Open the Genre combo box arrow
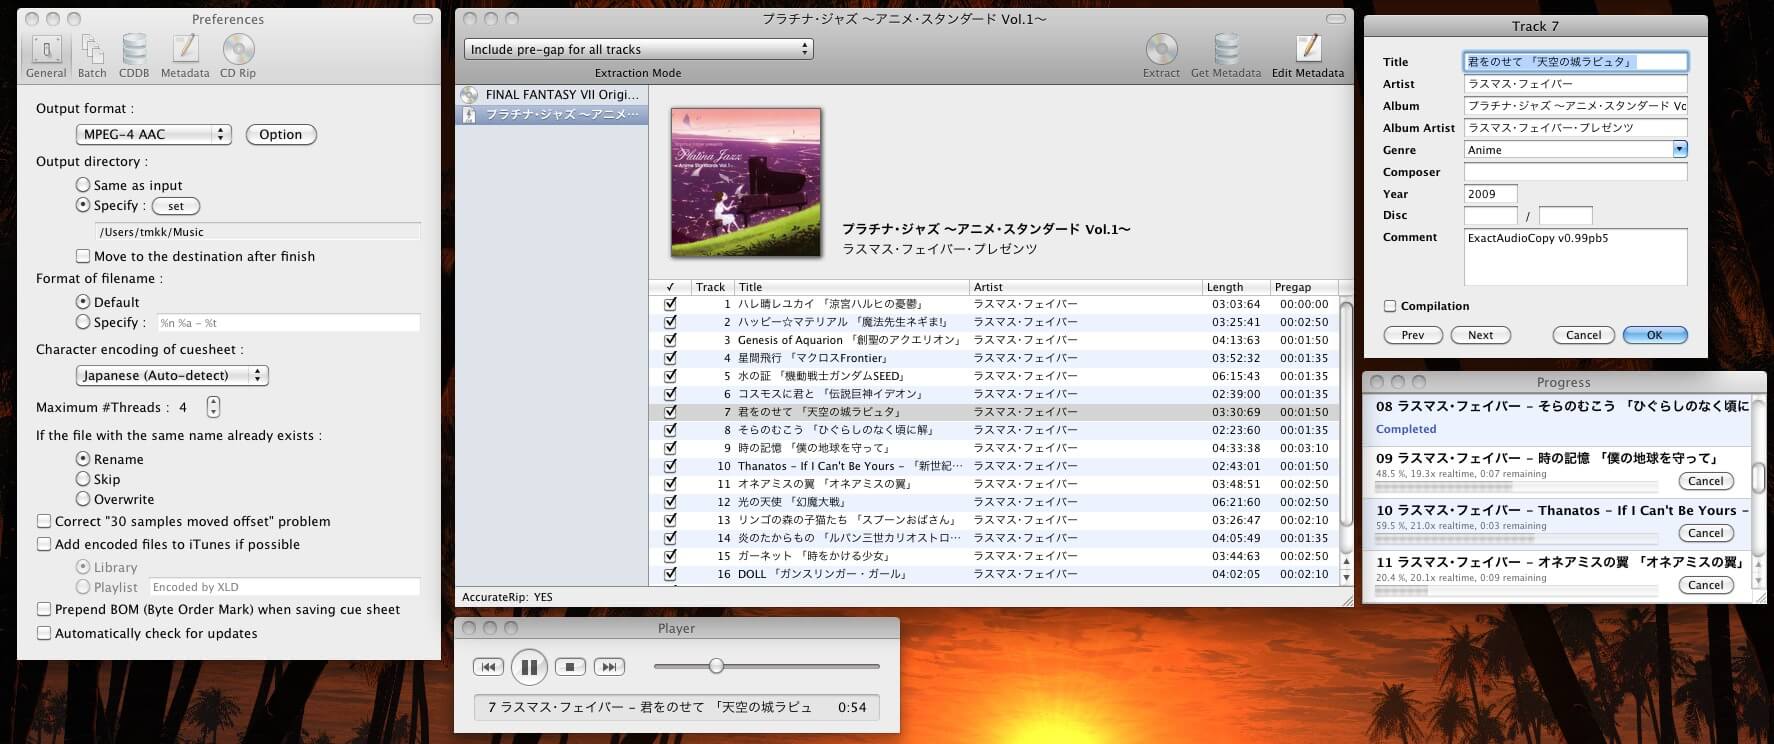The image size is (1774, 744). 1680,149
